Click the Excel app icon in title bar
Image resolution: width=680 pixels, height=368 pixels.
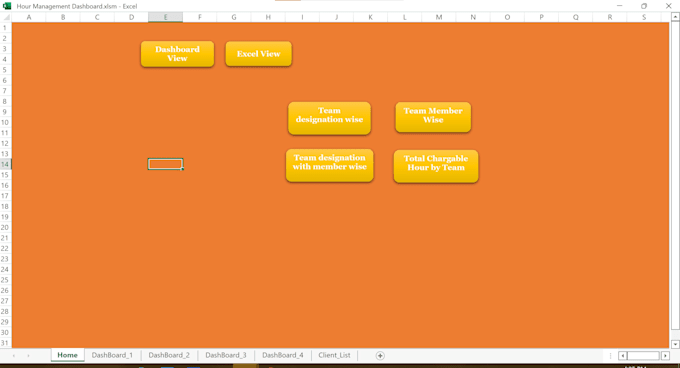[7, 6]
